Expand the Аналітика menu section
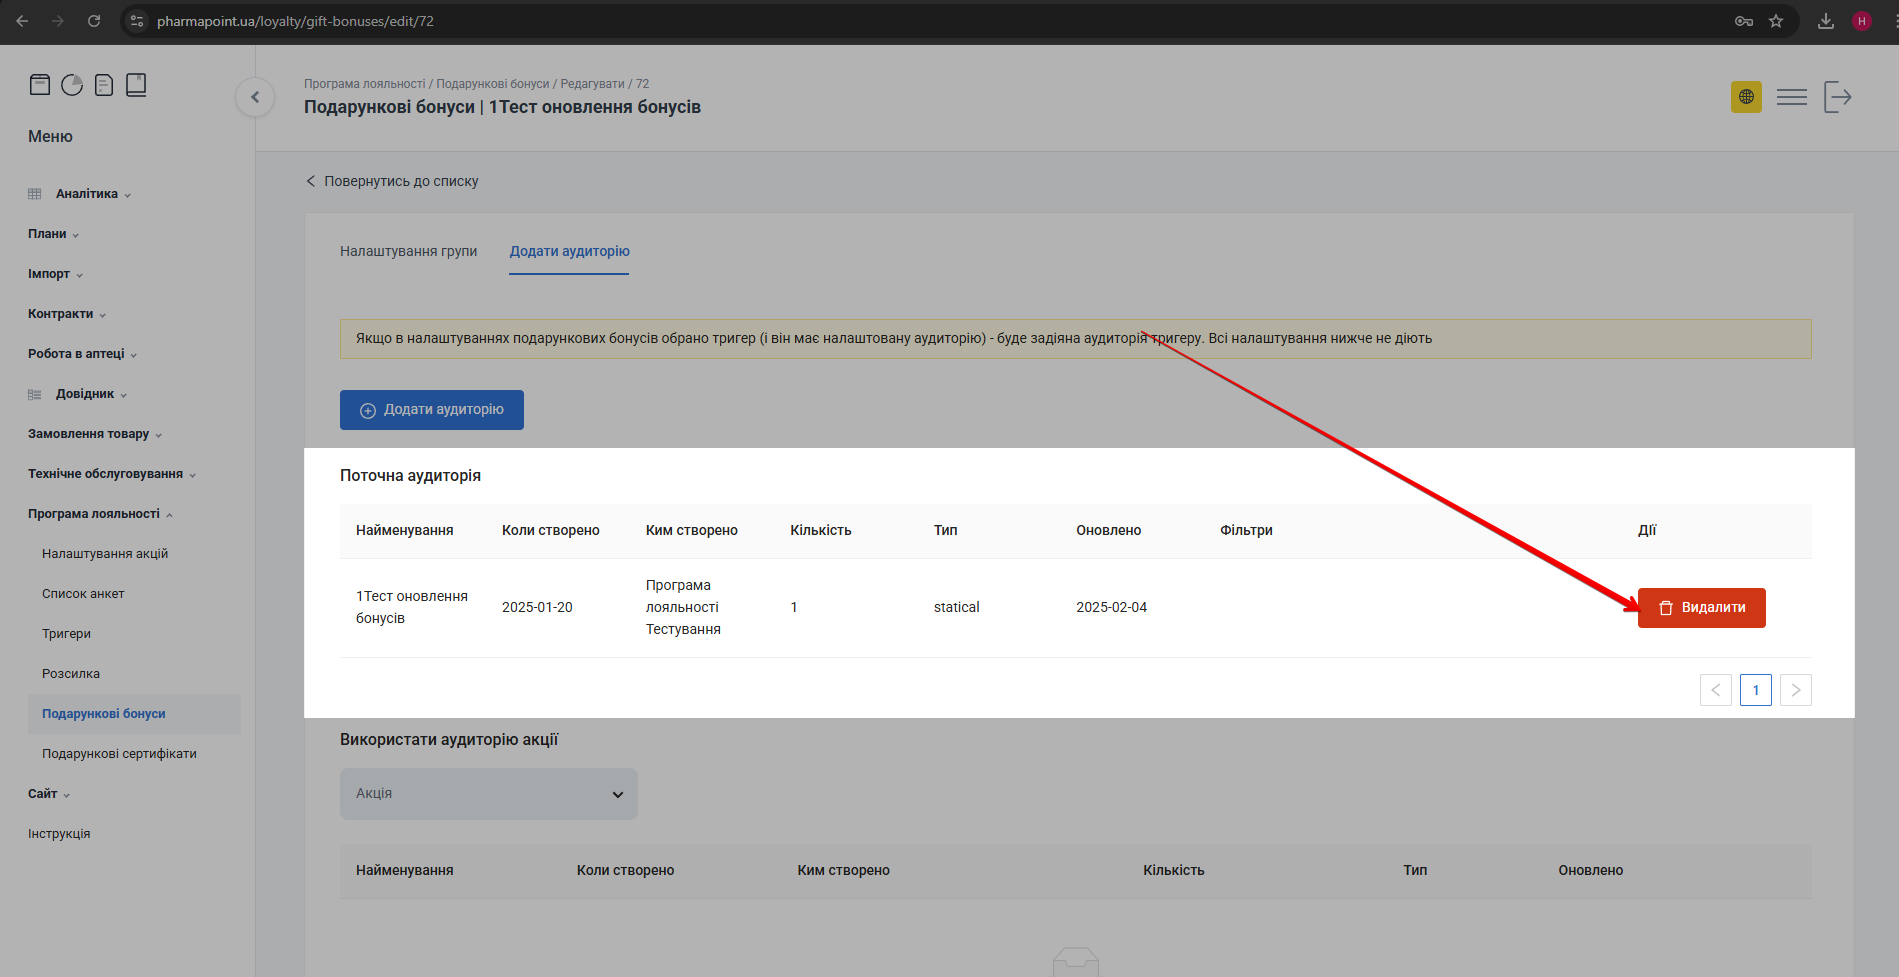This screenshot has width=1899, height=977. coord(92,194)
